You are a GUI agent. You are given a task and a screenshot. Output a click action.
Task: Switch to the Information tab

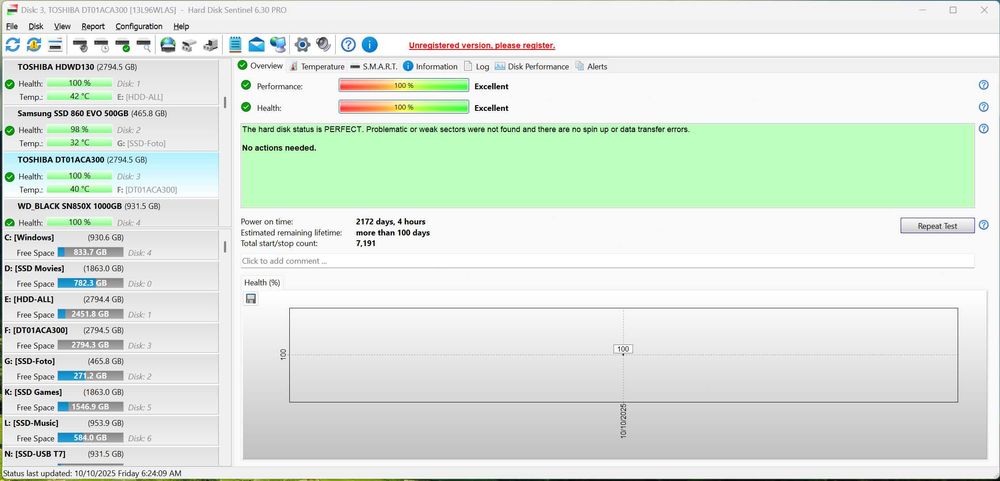tap(430, 66)
